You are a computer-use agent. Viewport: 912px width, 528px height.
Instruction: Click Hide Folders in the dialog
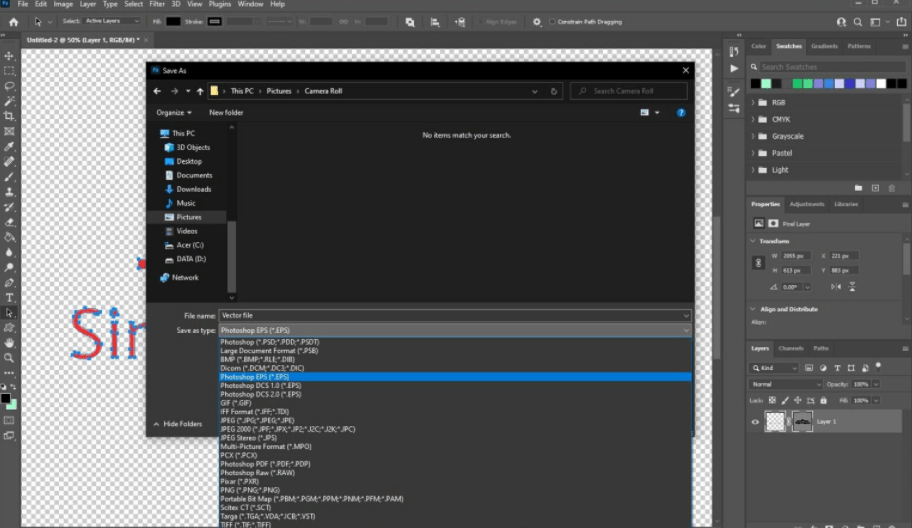(x=179, y=424)
